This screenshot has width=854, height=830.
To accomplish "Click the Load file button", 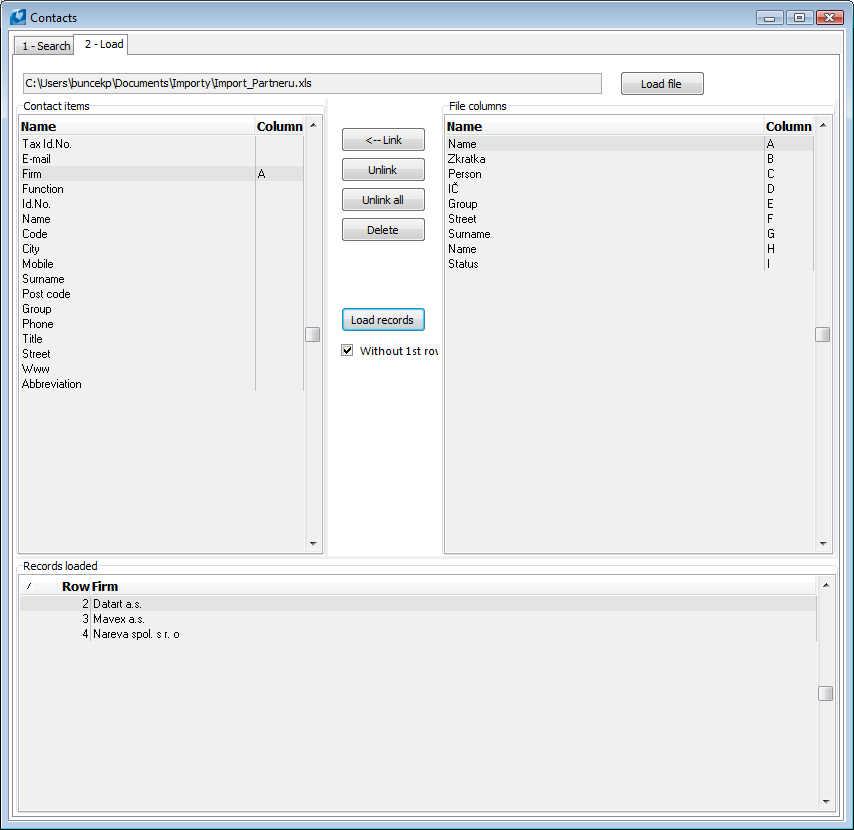I will pos(662,84).
